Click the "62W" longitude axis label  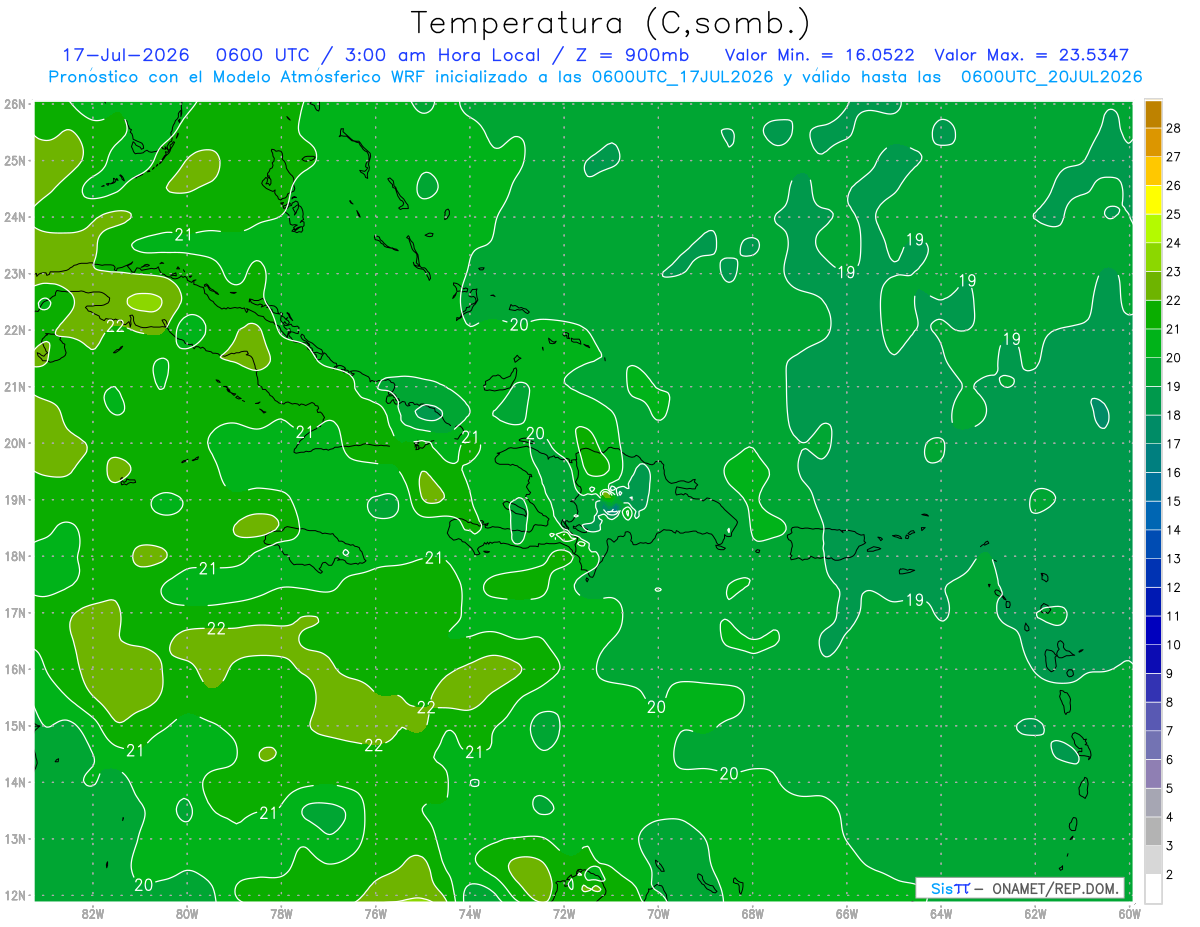[x=1035, y=913]
